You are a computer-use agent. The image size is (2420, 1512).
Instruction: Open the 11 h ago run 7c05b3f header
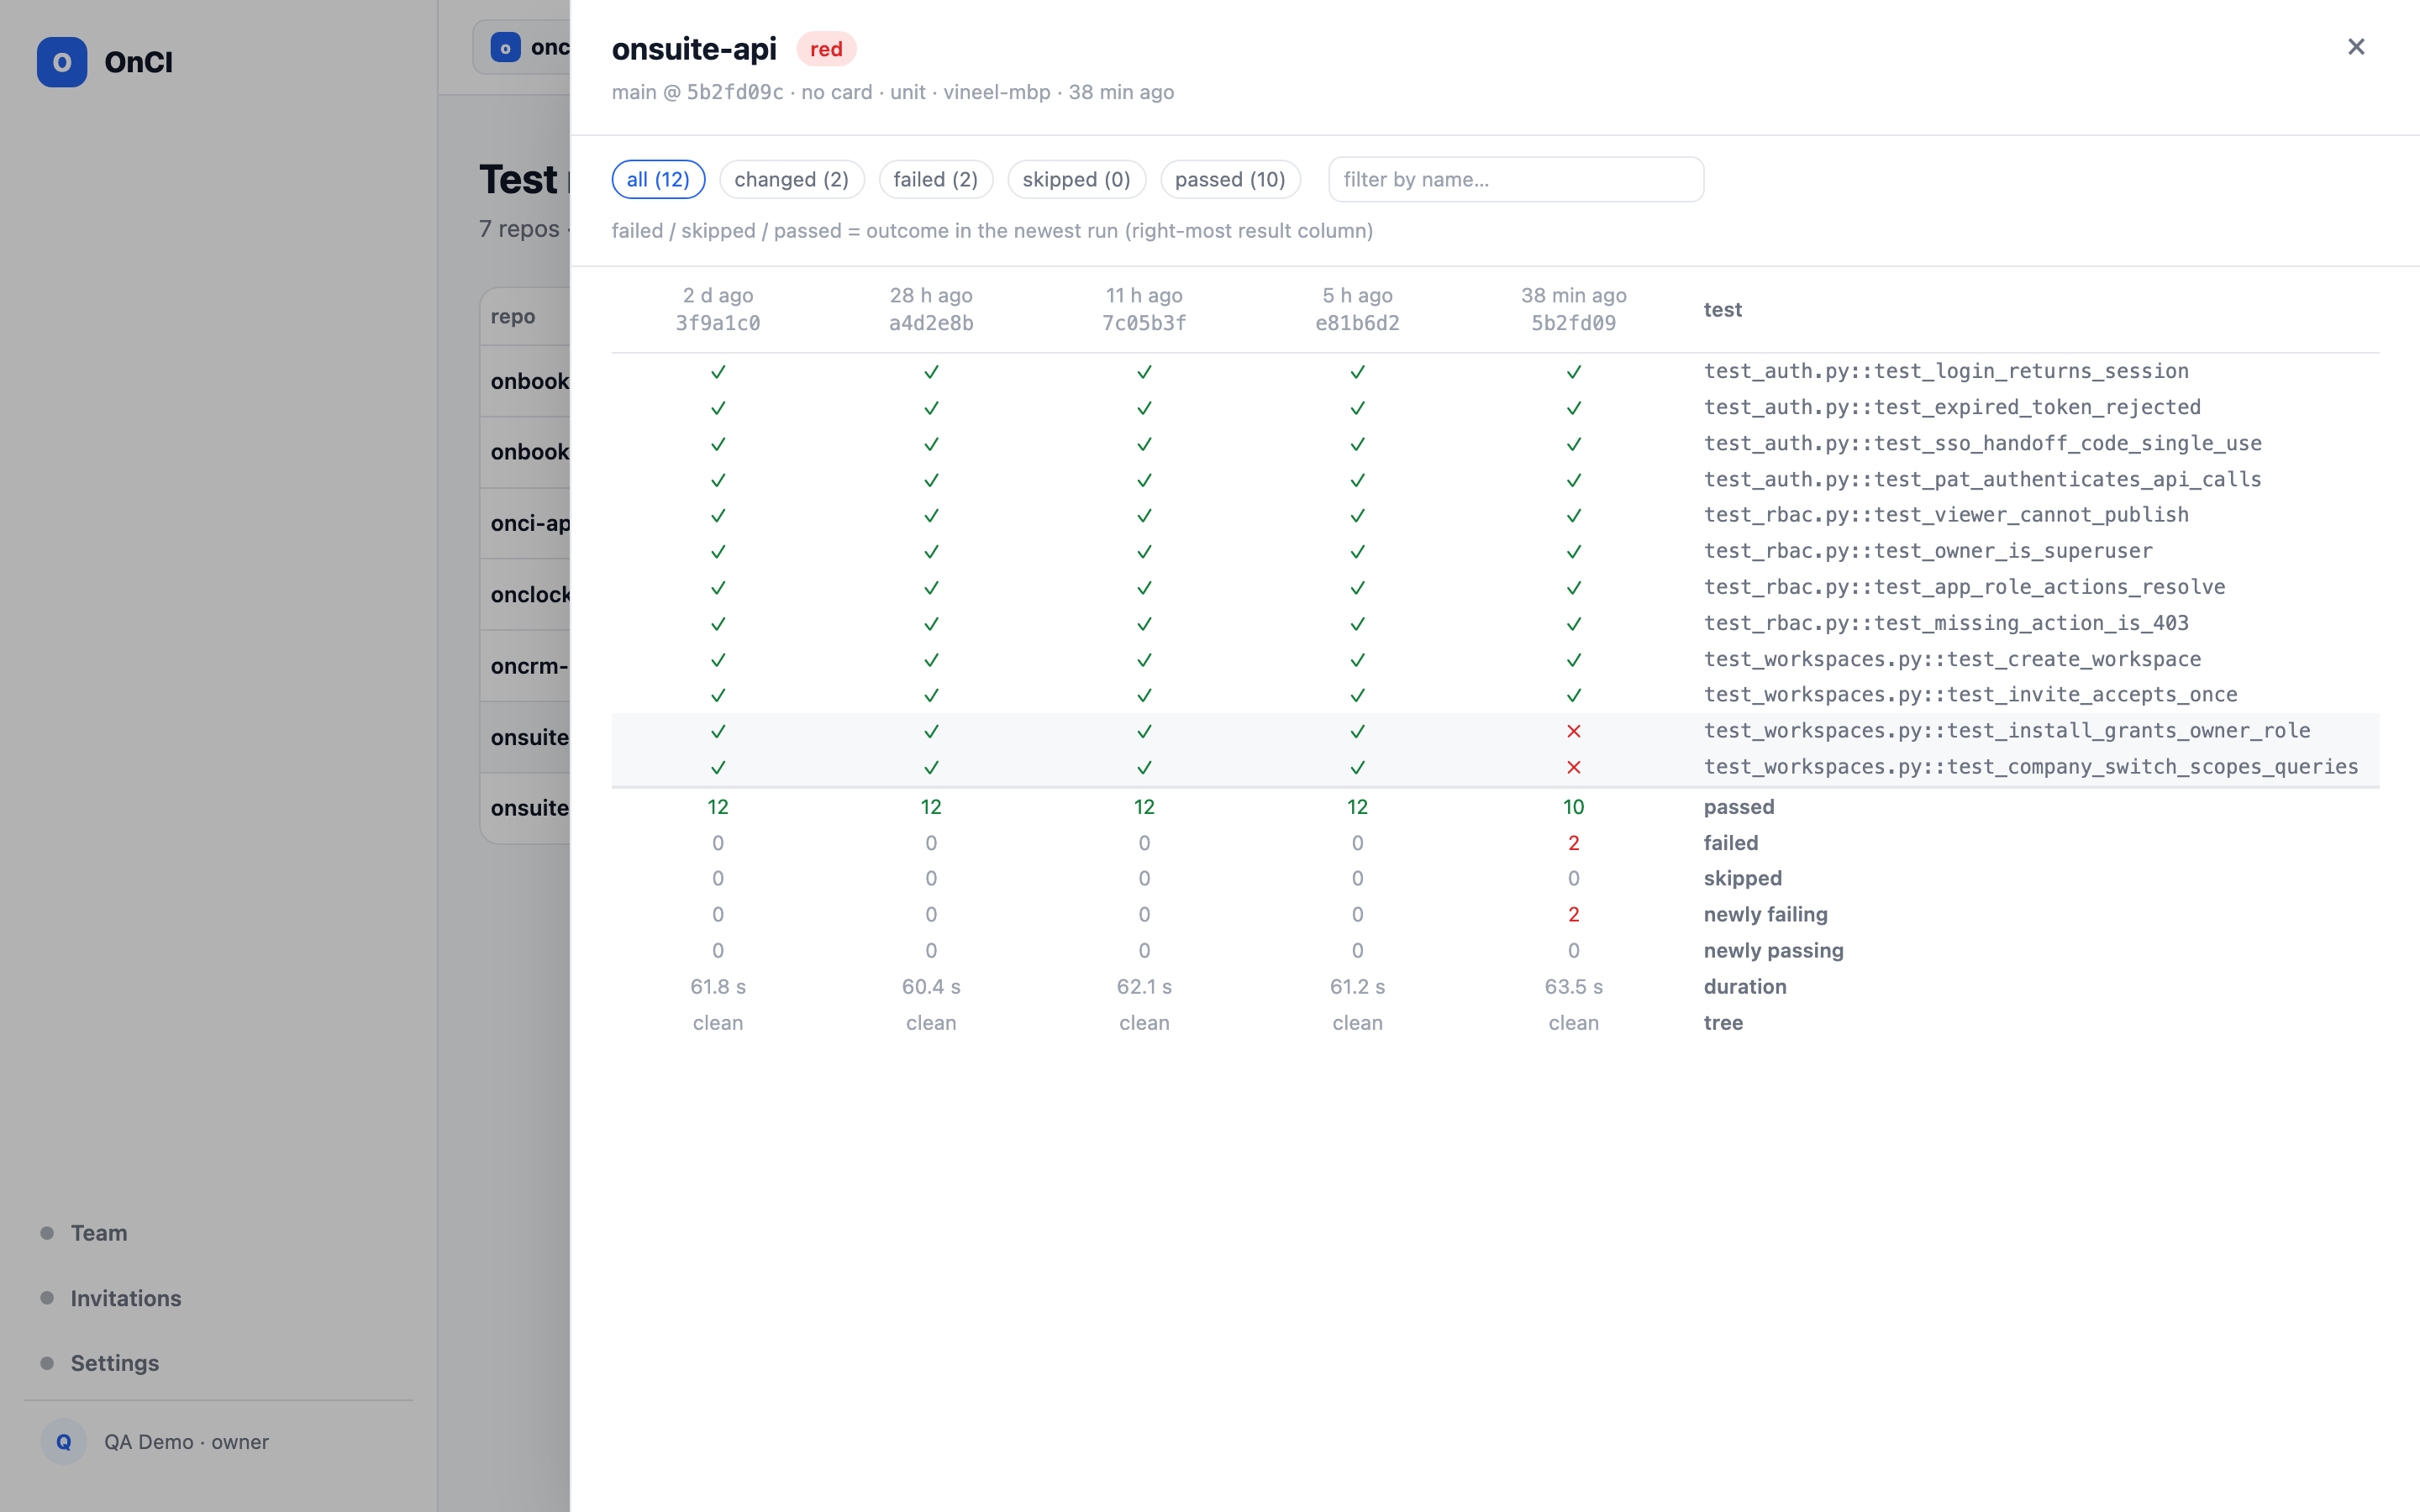point(1144,309)
